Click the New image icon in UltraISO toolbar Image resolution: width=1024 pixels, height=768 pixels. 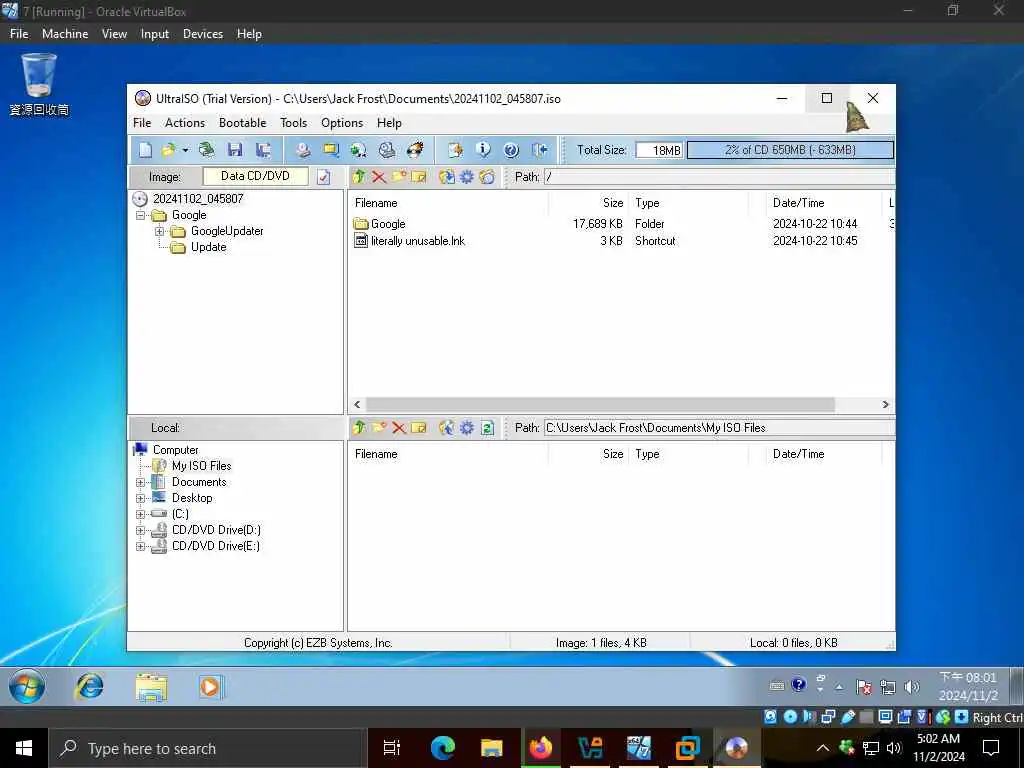click(145, 150)
